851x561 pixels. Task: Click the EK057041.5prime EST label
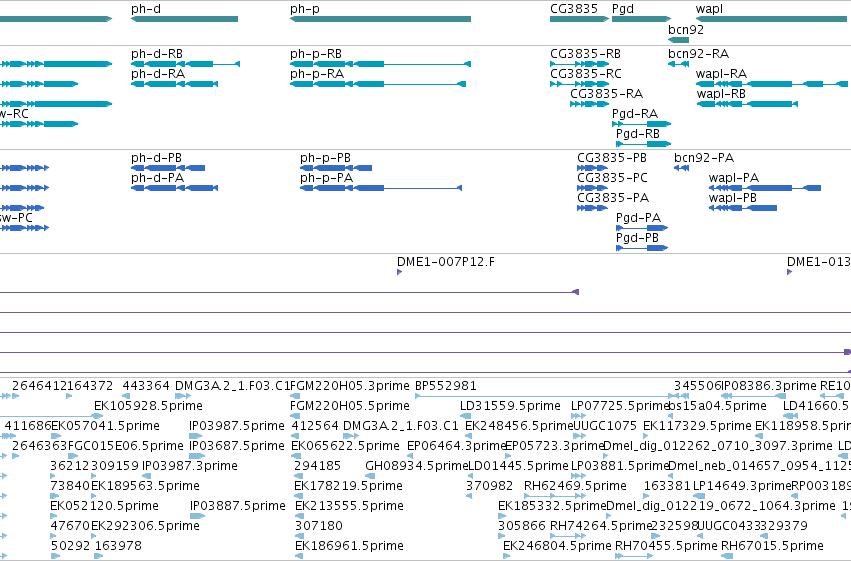(105, 426)
